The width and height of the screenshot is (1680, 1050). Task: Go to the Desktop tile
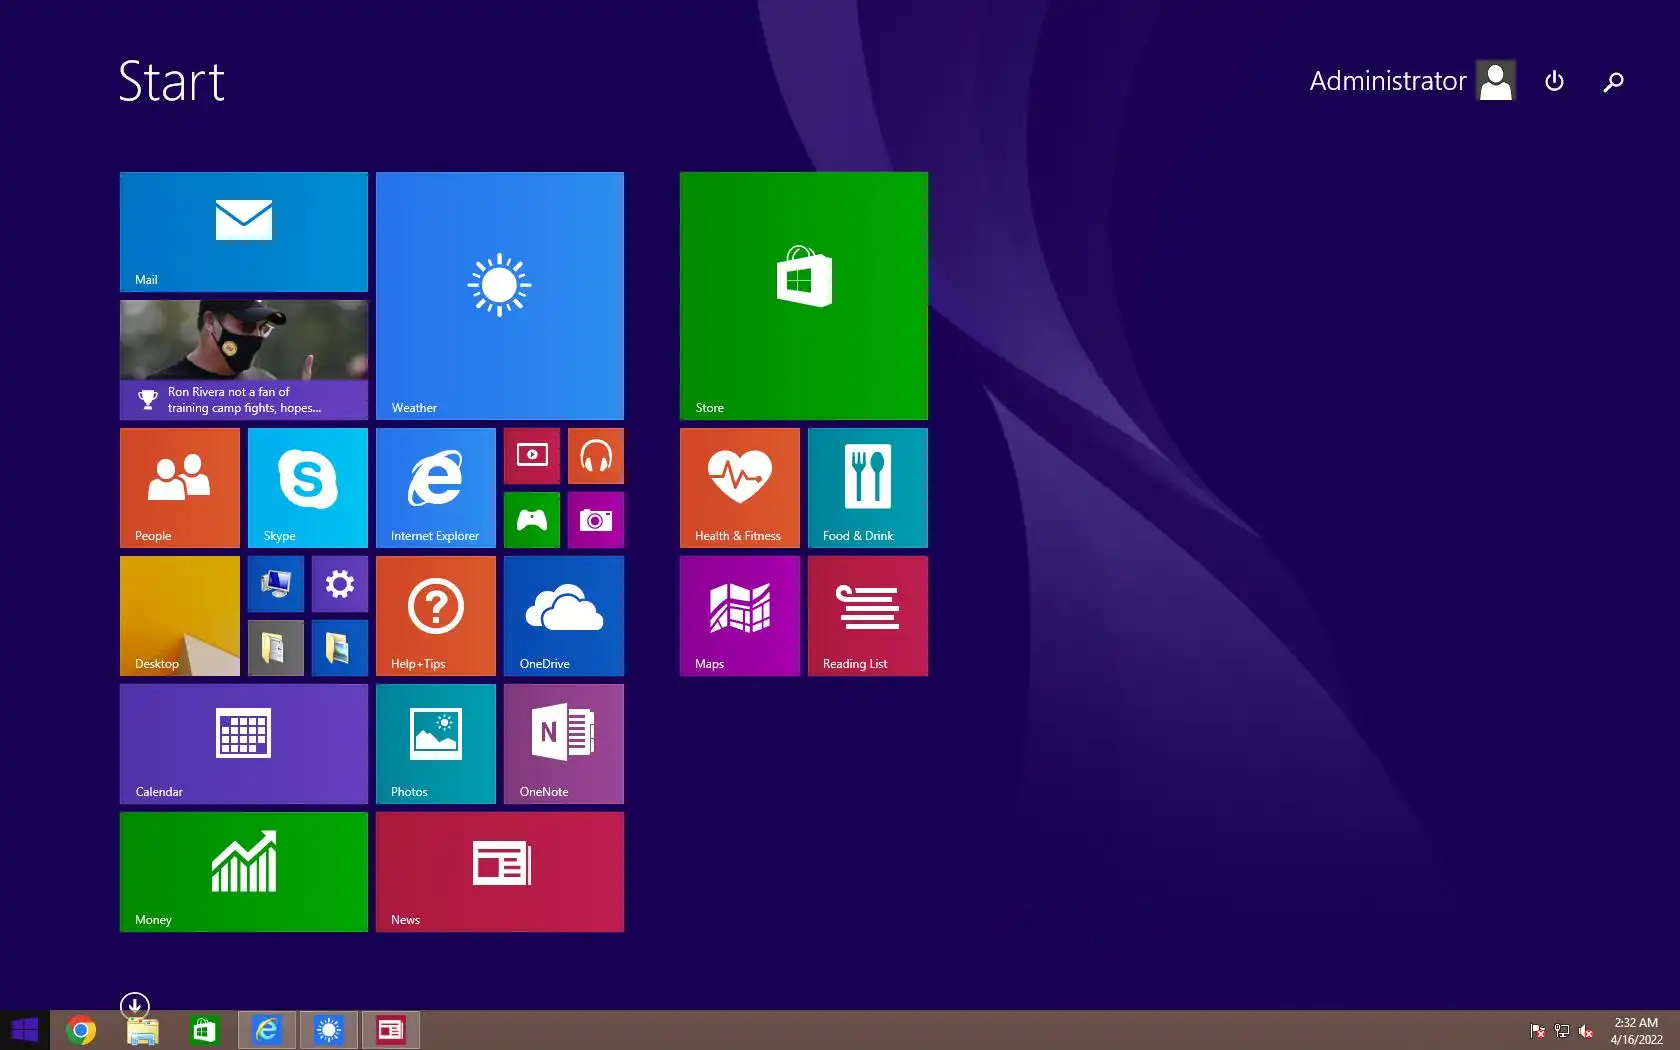180,616
